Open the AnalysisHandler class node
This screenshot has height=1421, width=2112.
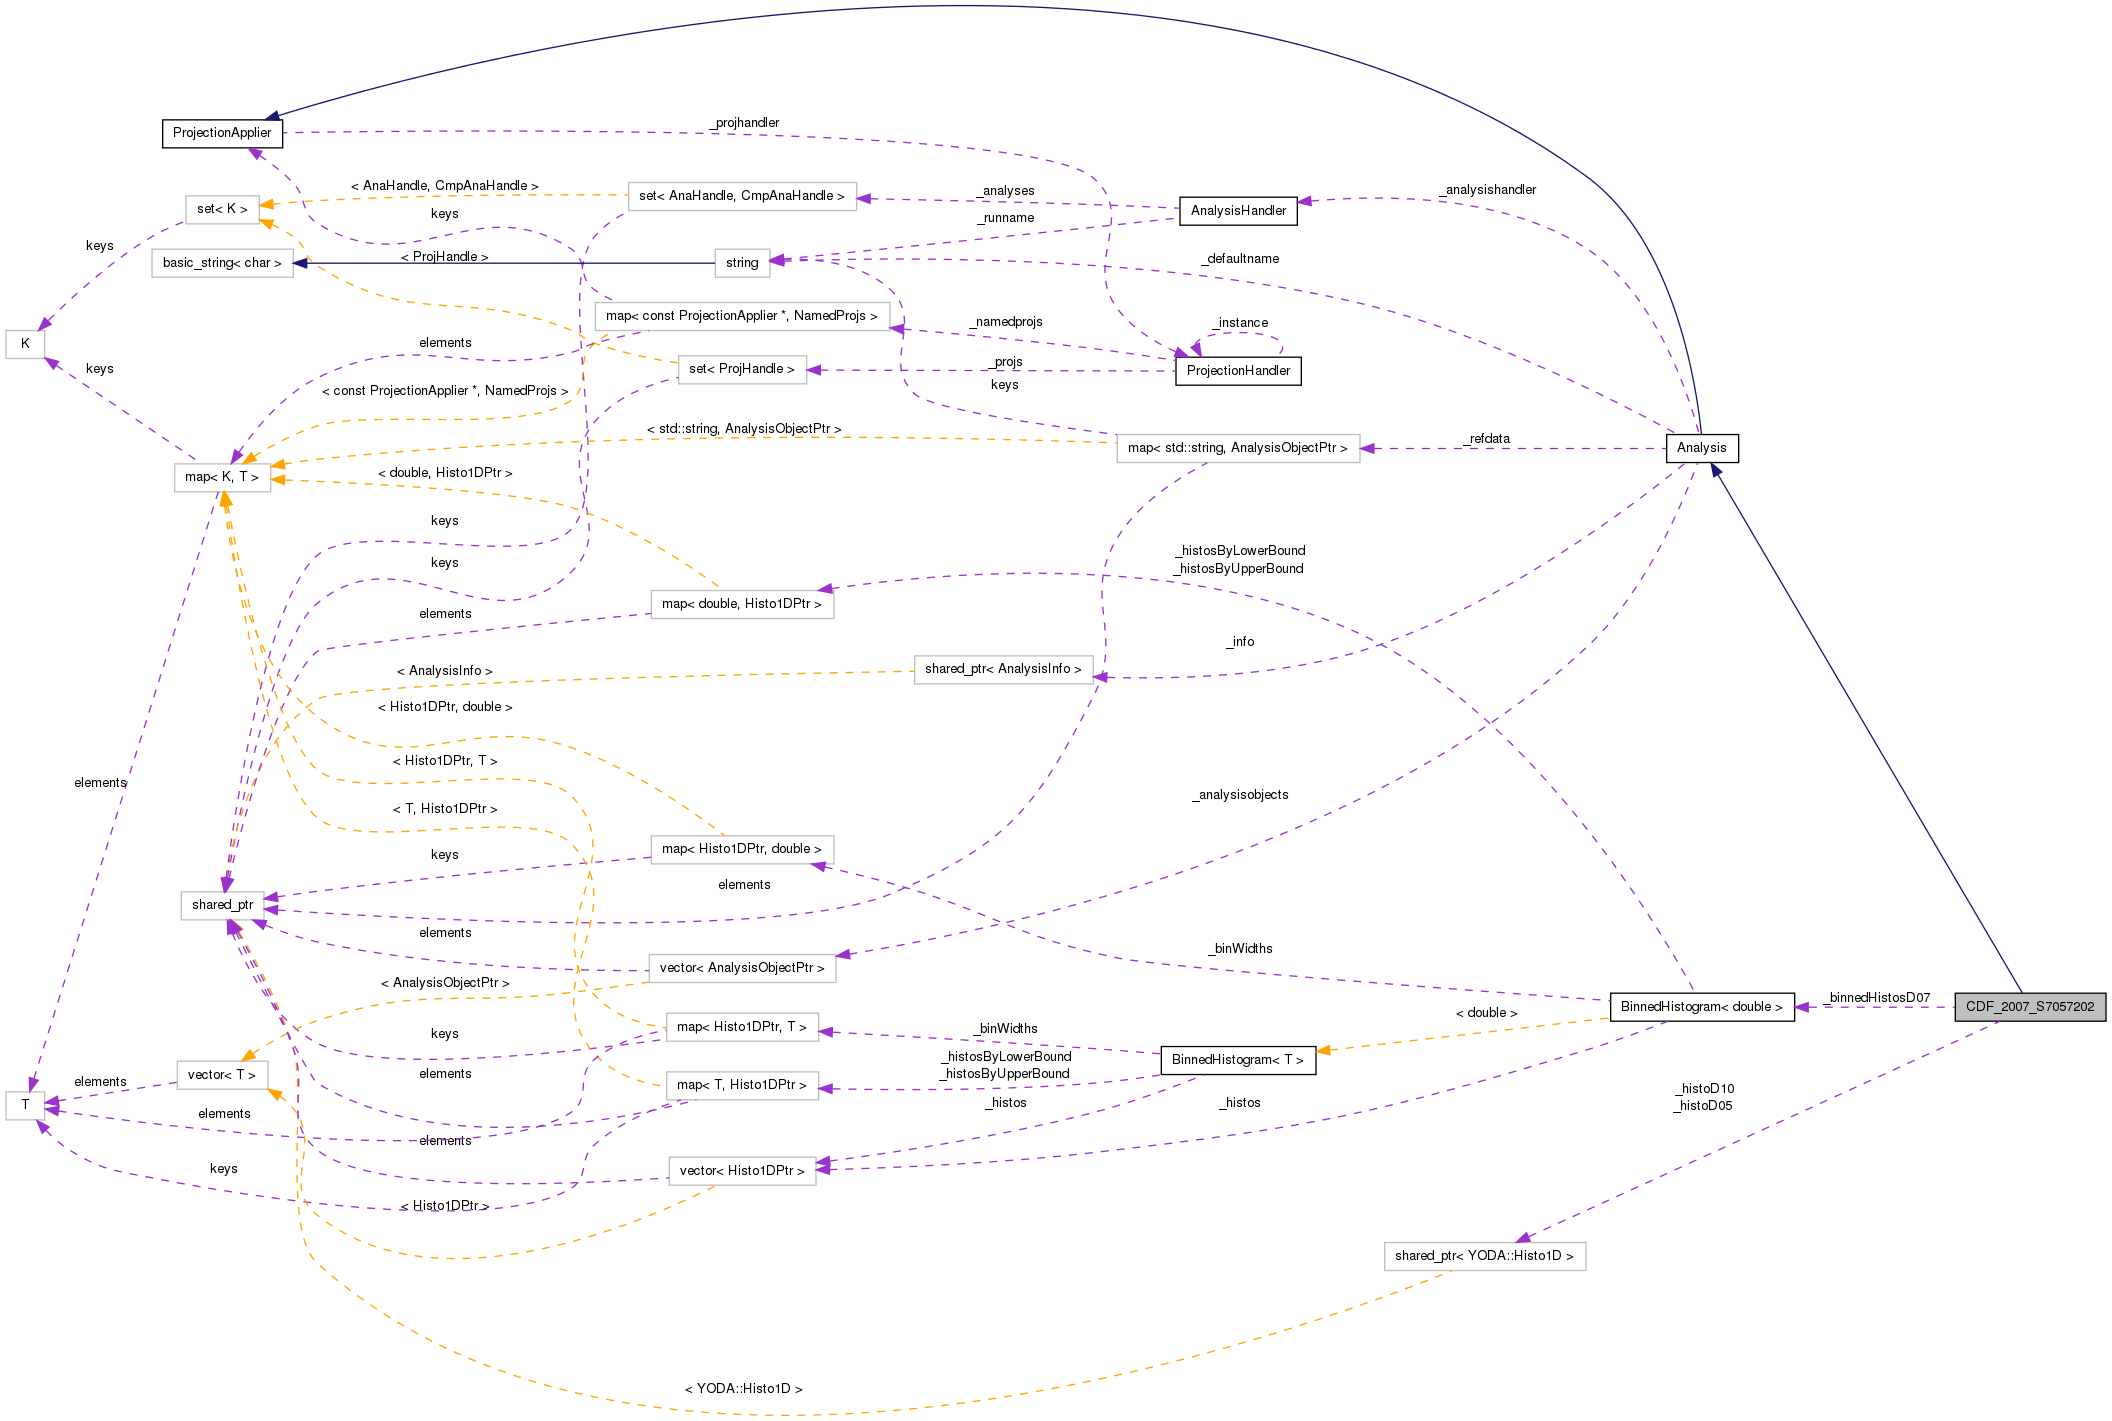point(1238,211)
